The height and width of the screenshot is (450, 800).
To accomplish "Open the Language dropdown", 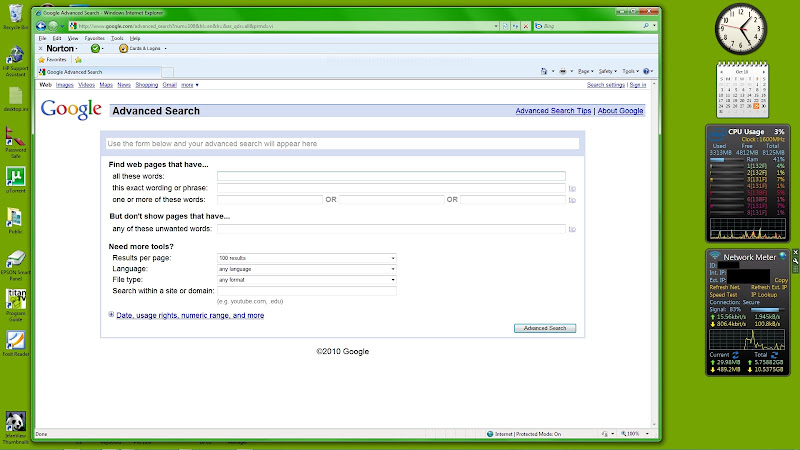I will coord(307,269).
